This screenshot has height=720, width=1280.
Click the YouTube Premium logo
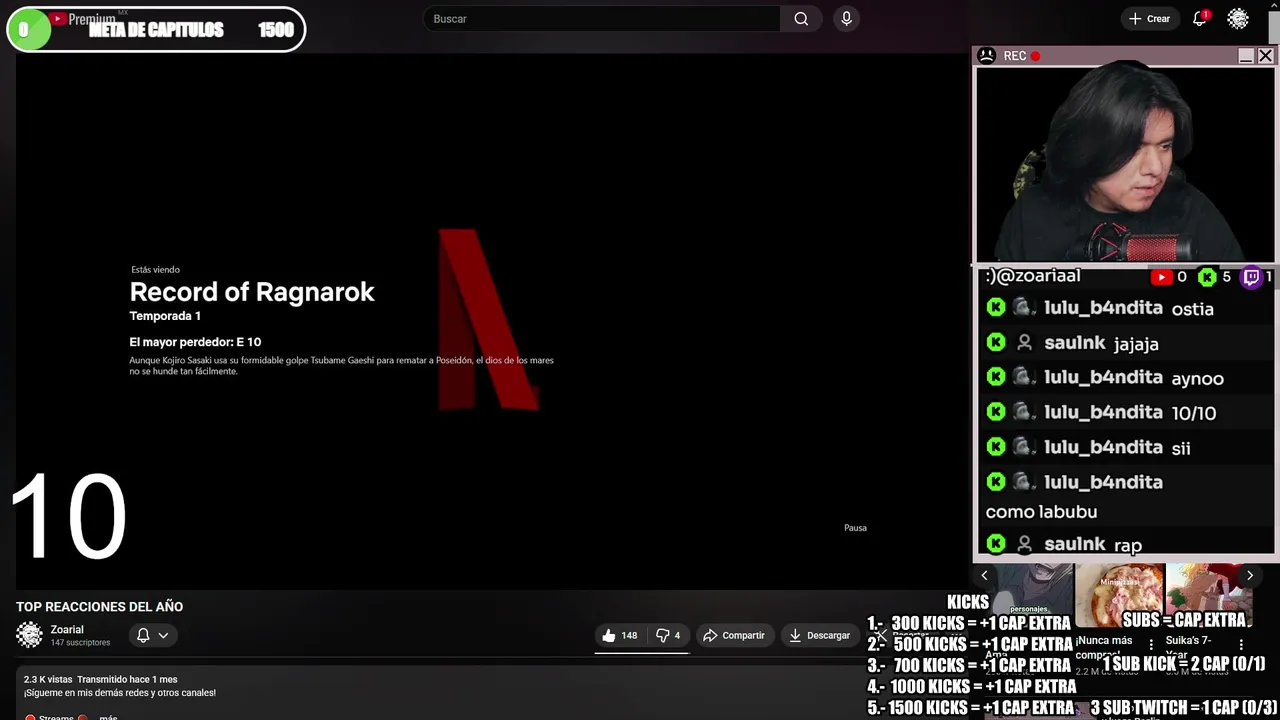[83, 19]
